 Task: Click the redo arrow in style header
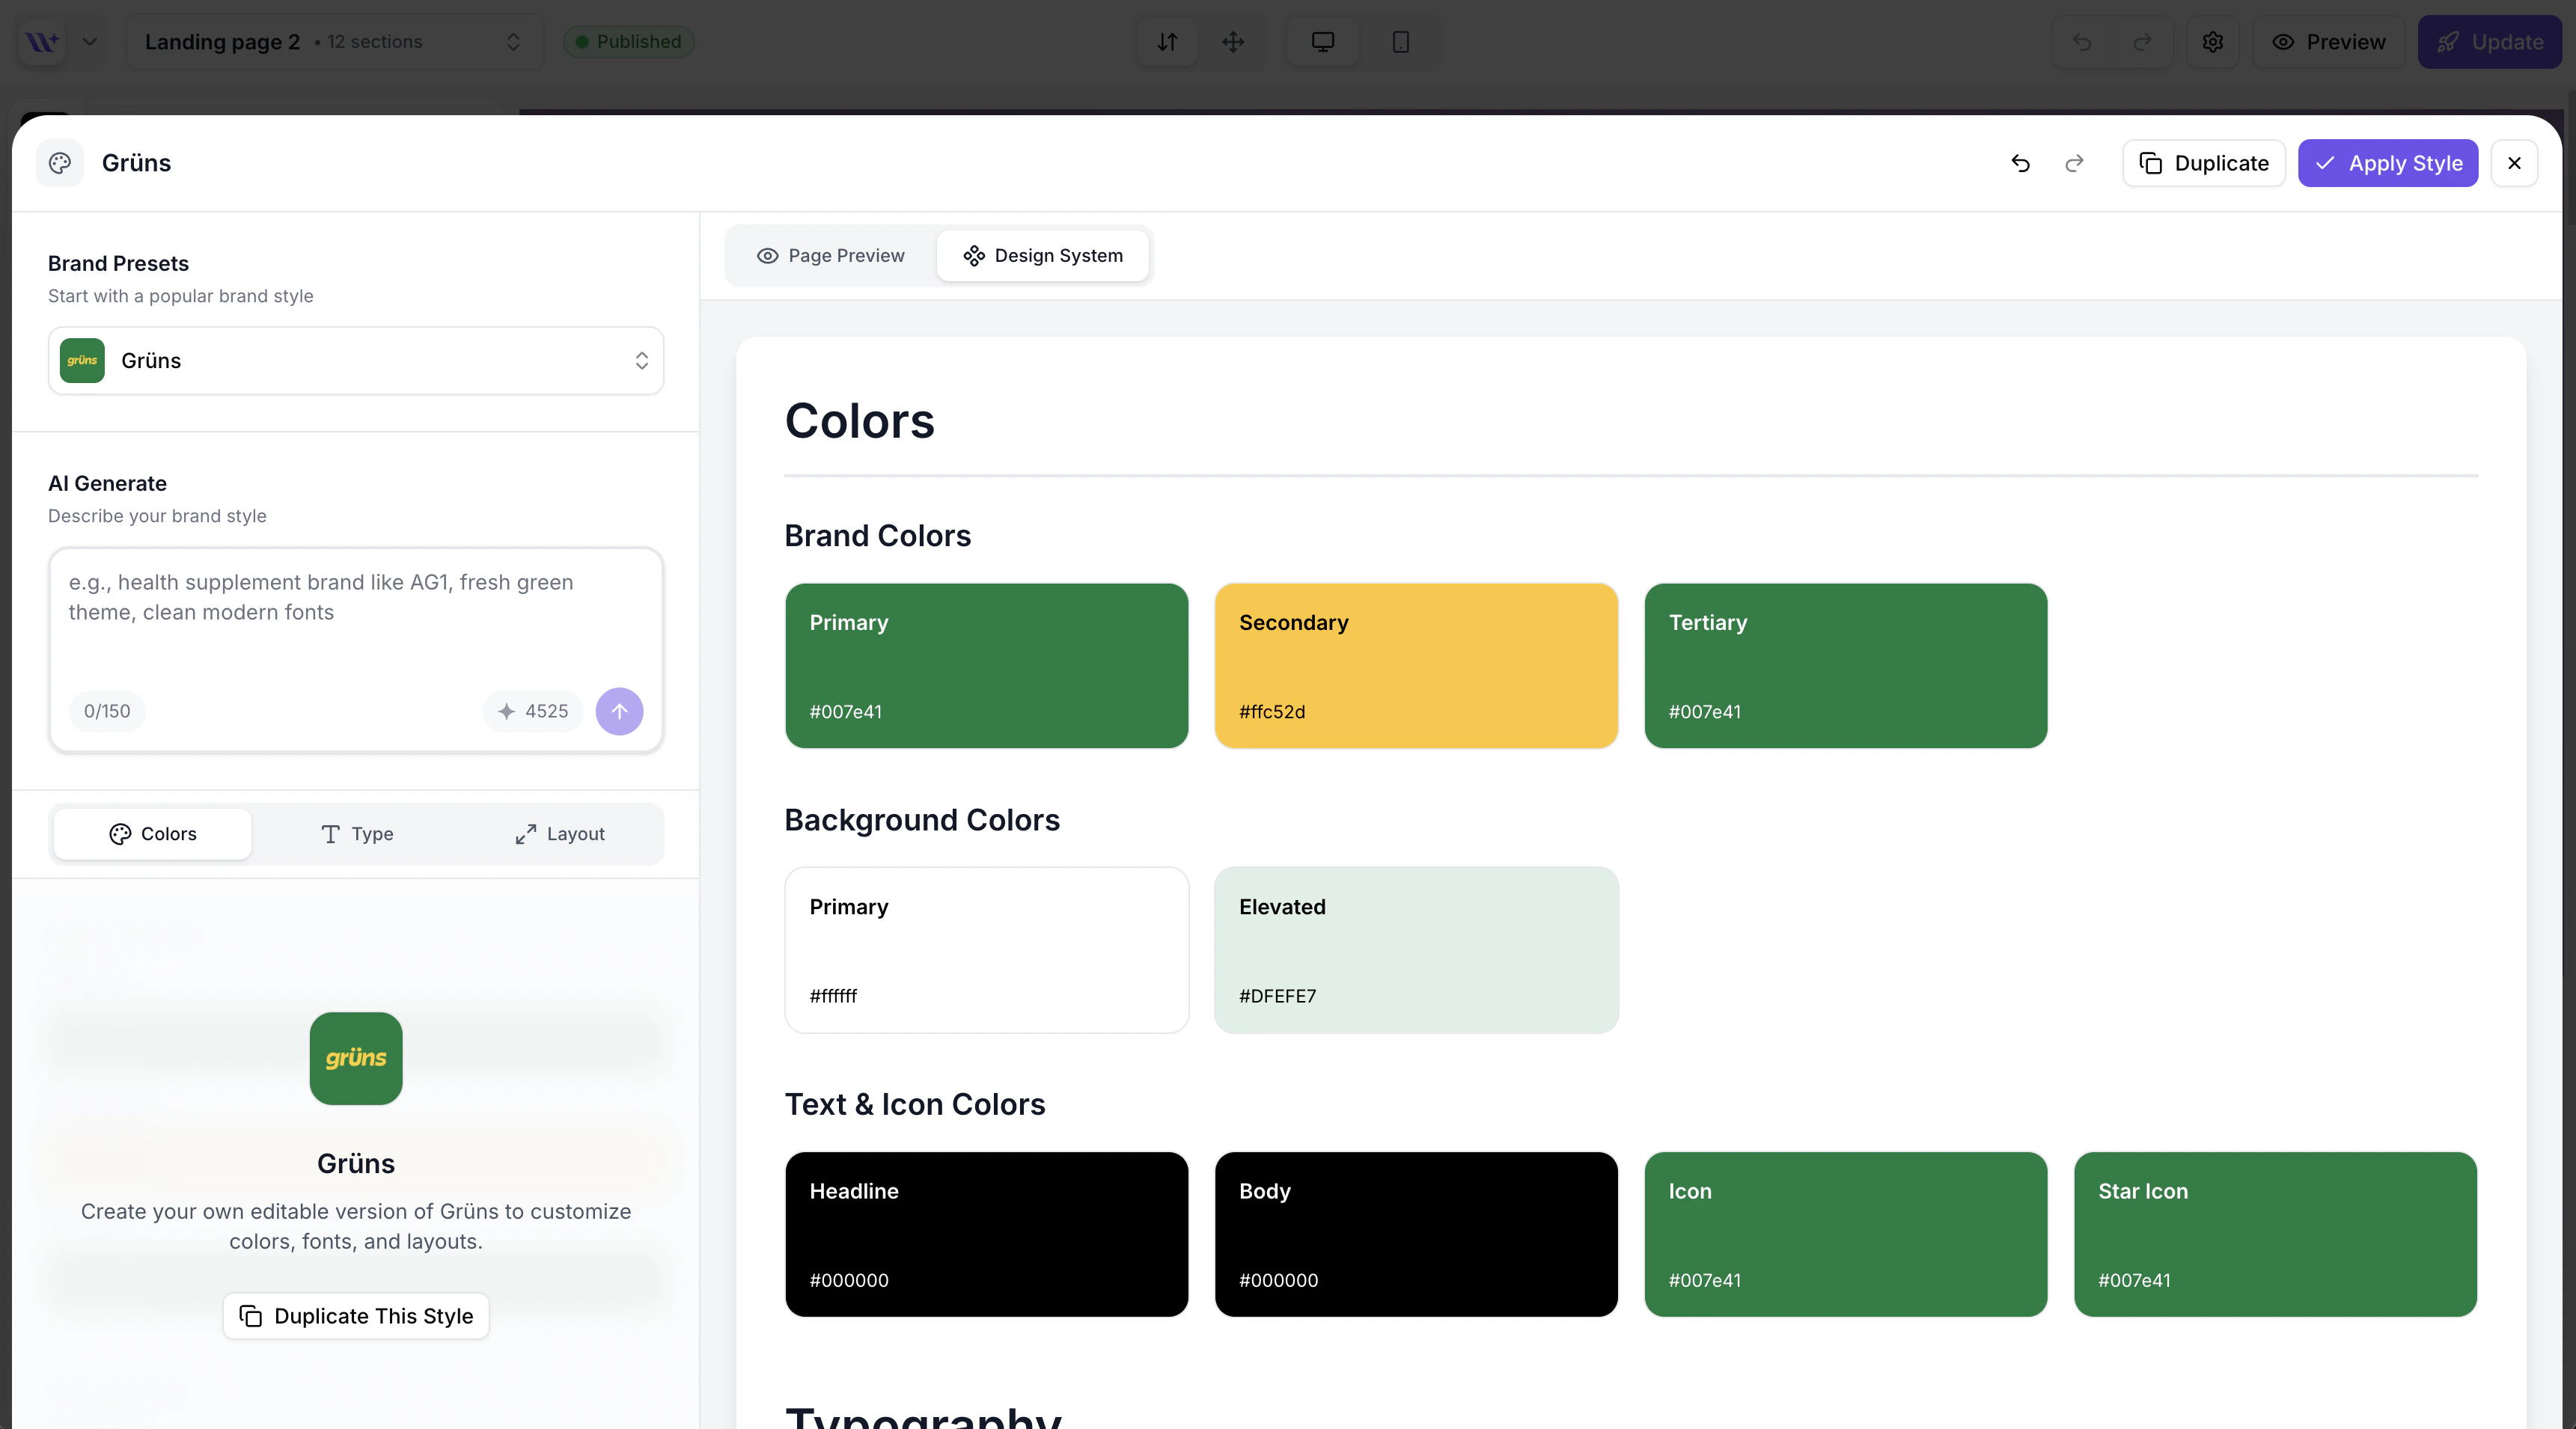pyautogui.click(x=2074, y=163)
